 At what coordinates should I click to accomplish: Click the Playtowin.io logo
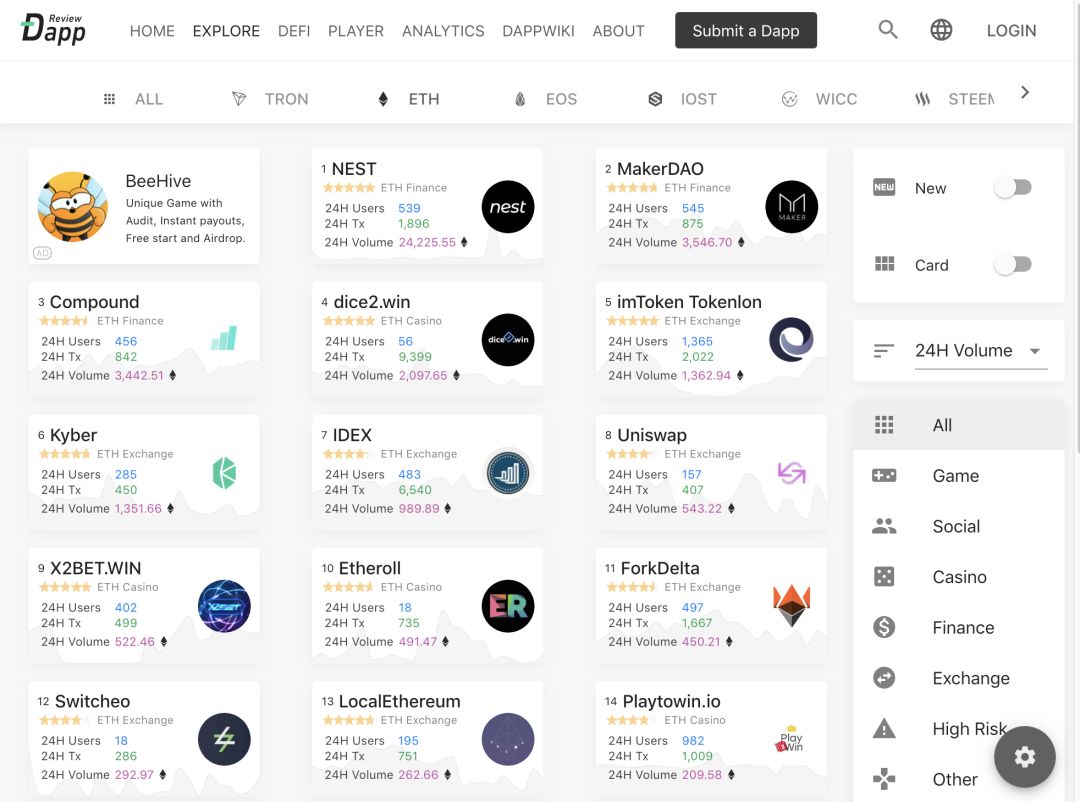[790, 739]
